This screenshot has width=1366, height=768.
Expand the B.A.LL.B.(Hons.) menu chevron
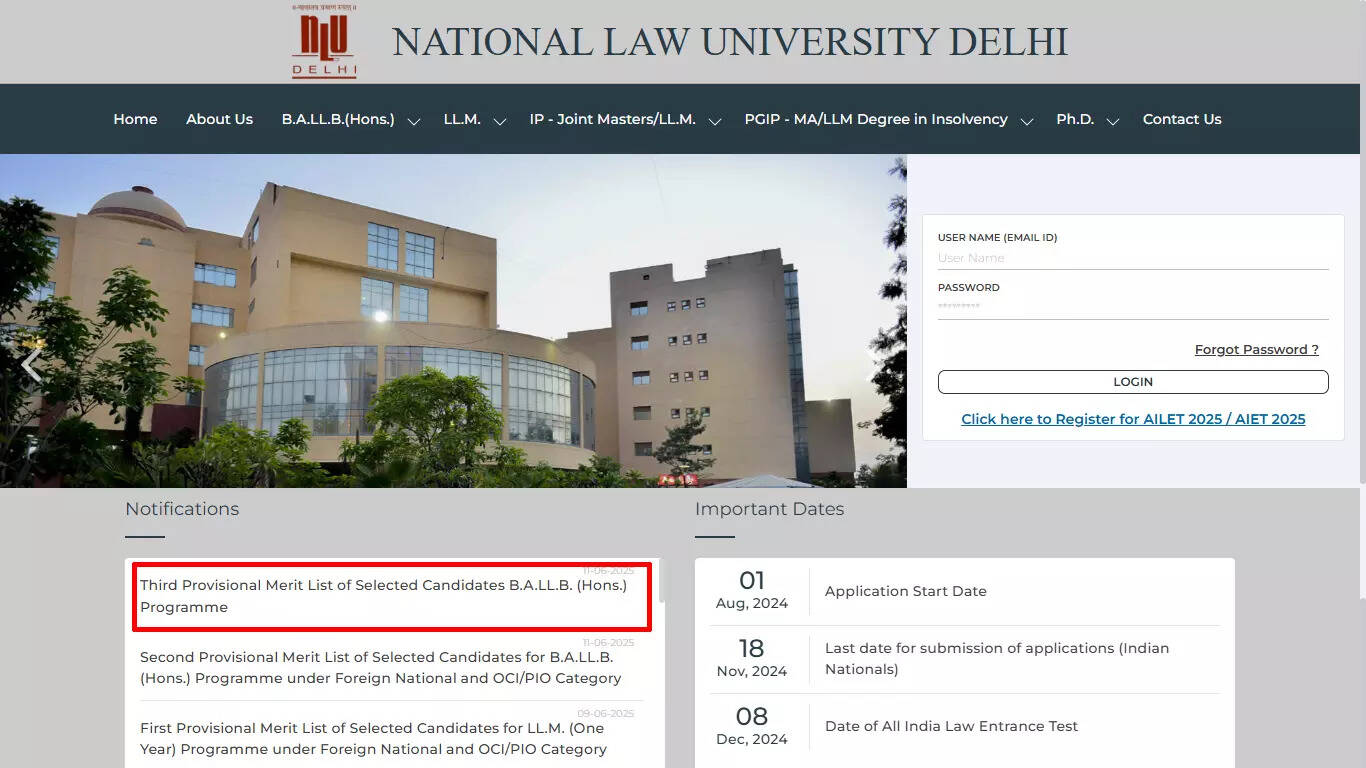(413, 121)
